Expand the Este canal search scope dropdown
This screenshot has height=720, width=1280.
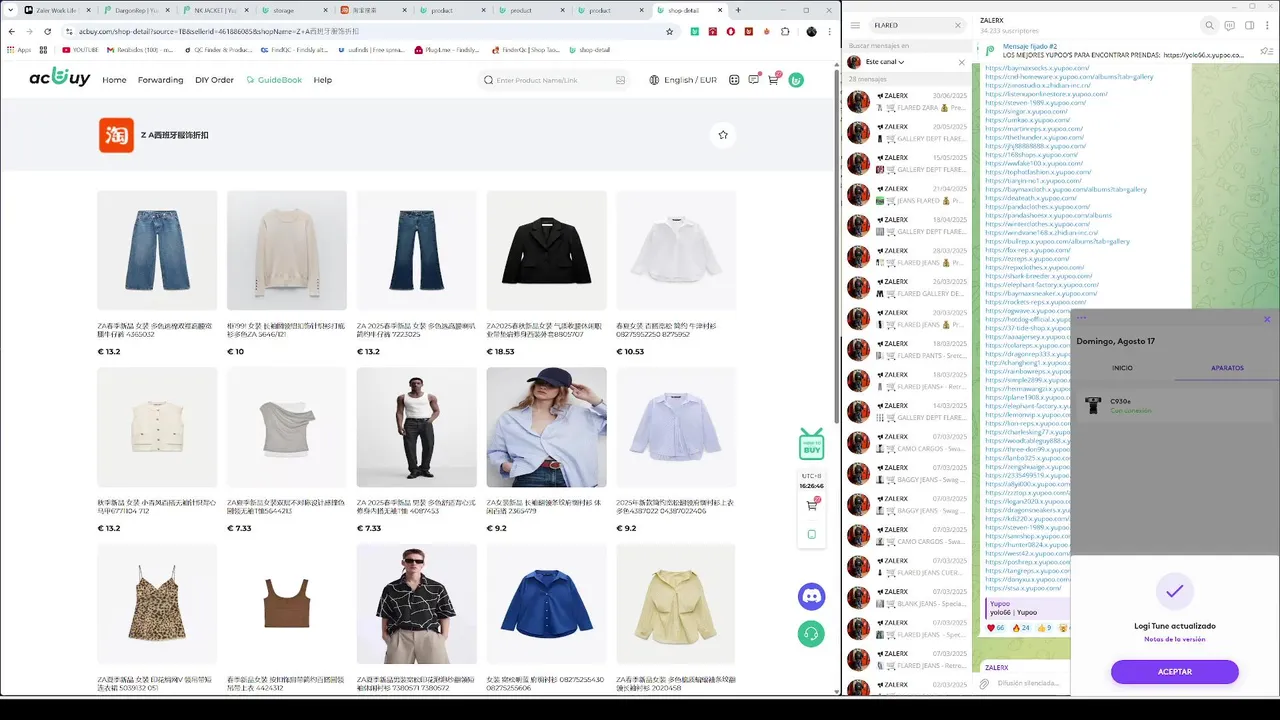point(885,62)
